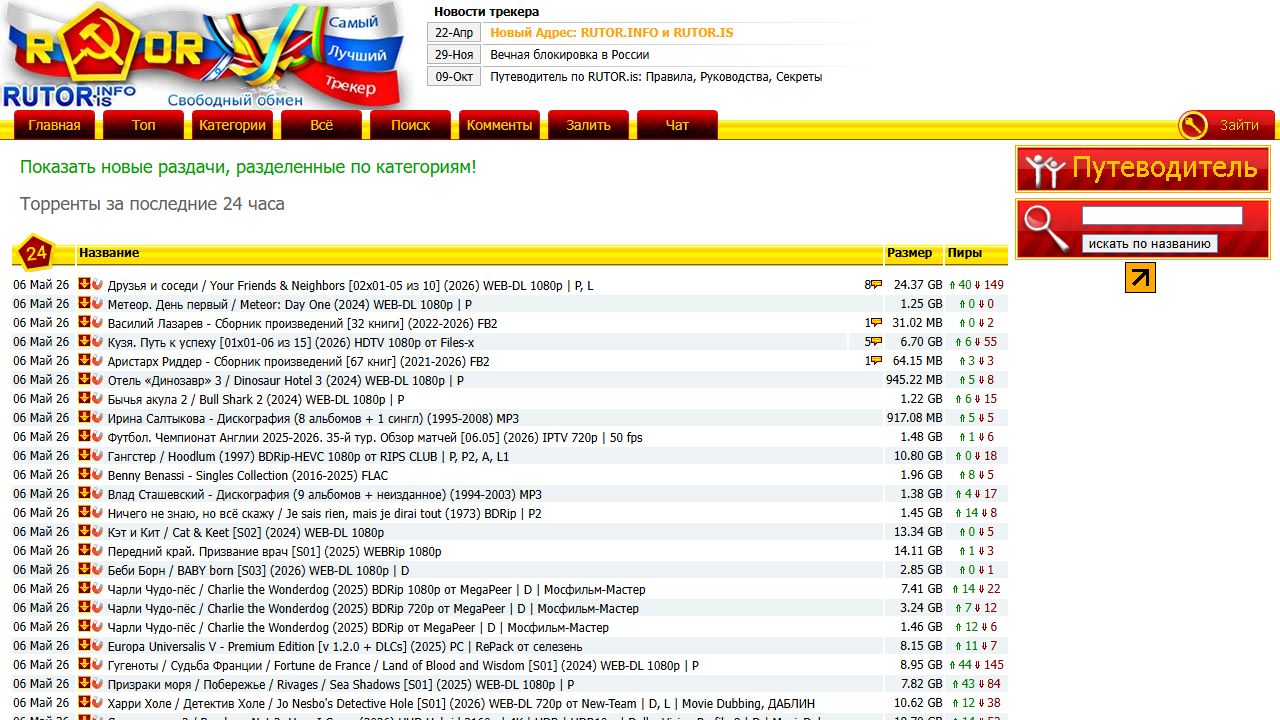The height and width of the screenshot is (720, 1280).
Task: Download torrent file for Василий Лазарев сборник
Action: pos(84,322)
